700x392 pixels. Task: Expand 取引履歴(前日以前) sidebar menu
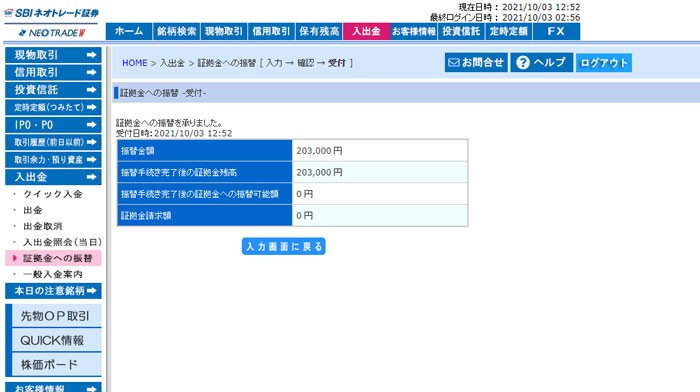tap(53, 142)
